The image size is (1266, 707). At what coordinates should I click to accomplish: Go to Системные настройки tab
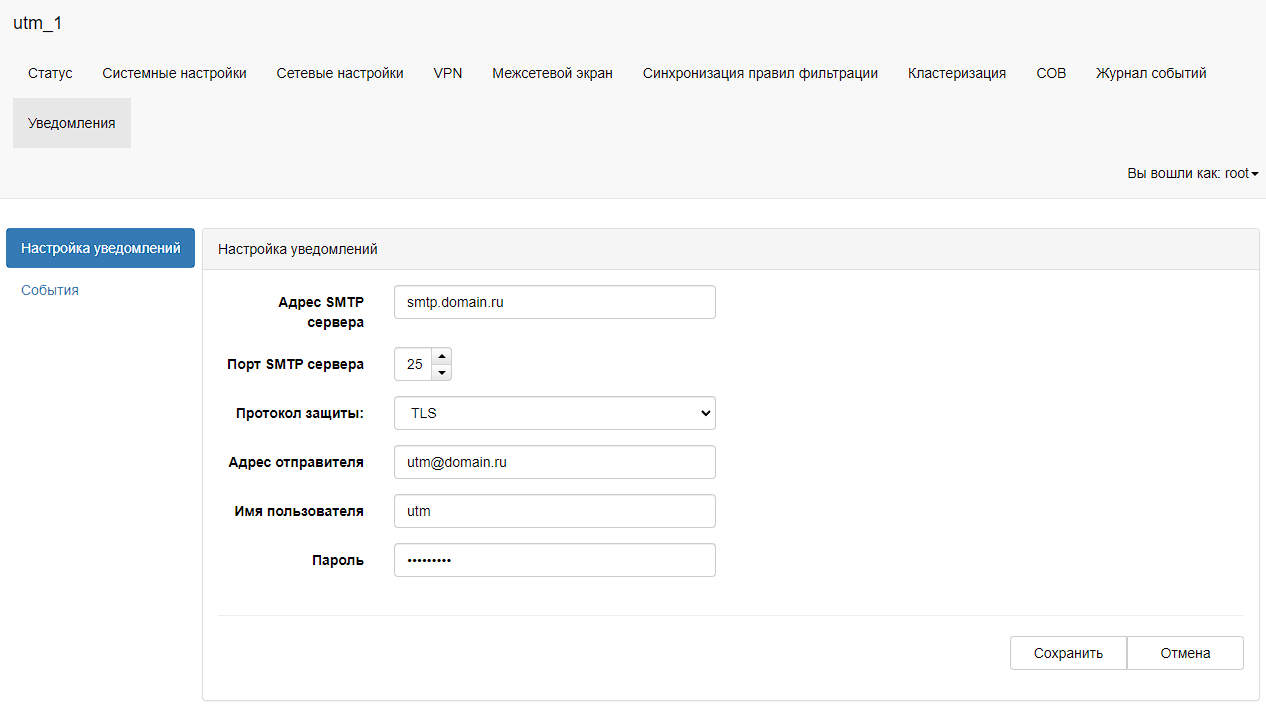click(174, 73)
